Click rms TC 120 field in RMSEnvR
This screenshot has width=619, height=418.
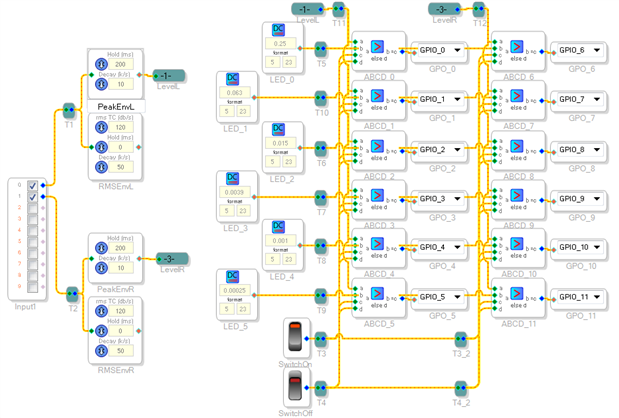tap(121, 311)
